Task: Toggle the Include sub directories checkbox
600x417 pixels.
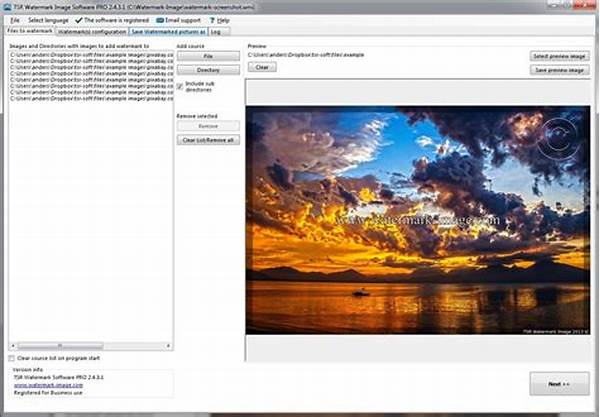Action: 180,86
